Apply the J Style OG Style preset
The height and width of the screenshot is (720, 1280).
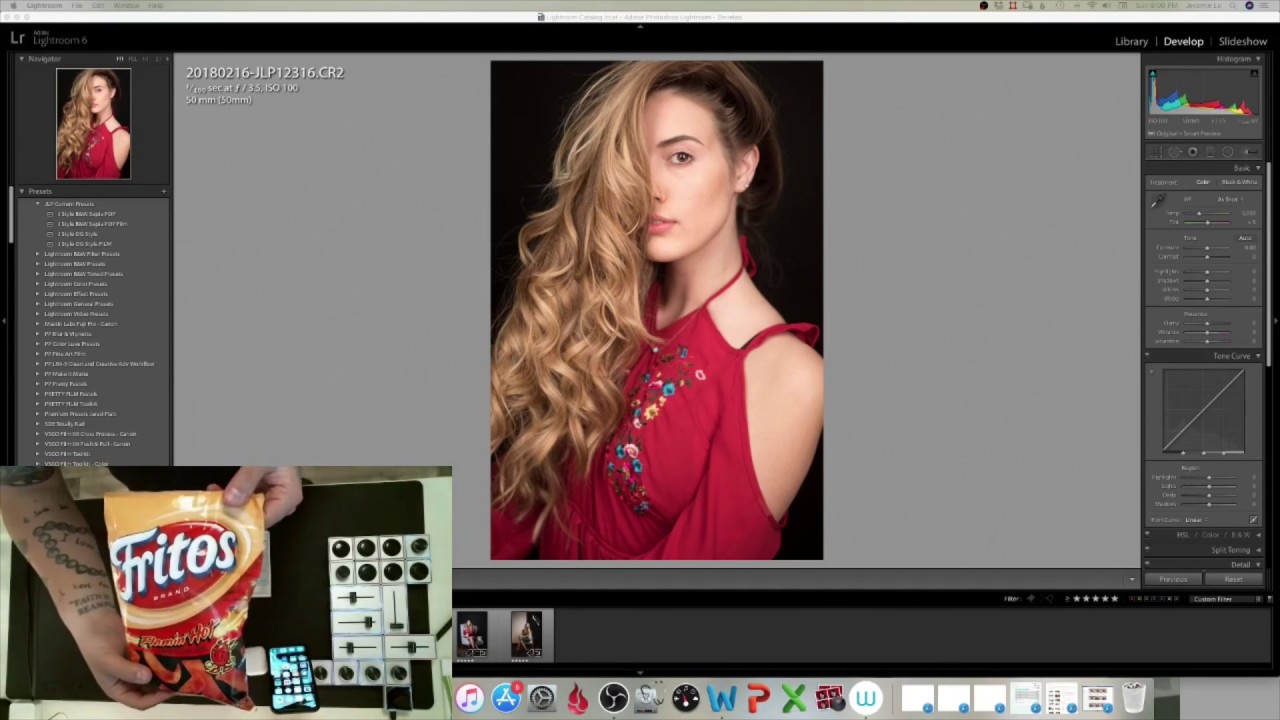pos(78,234)
